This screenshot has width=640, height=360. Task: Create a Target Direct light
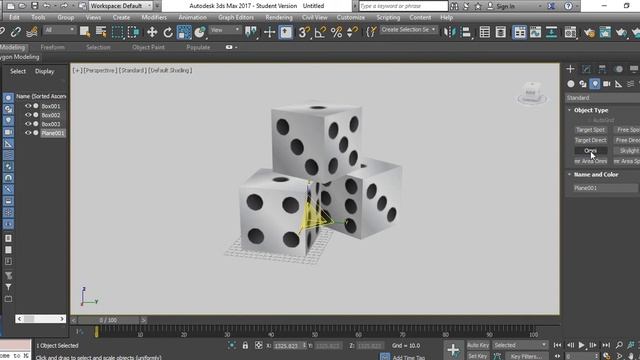coord(590,140)
